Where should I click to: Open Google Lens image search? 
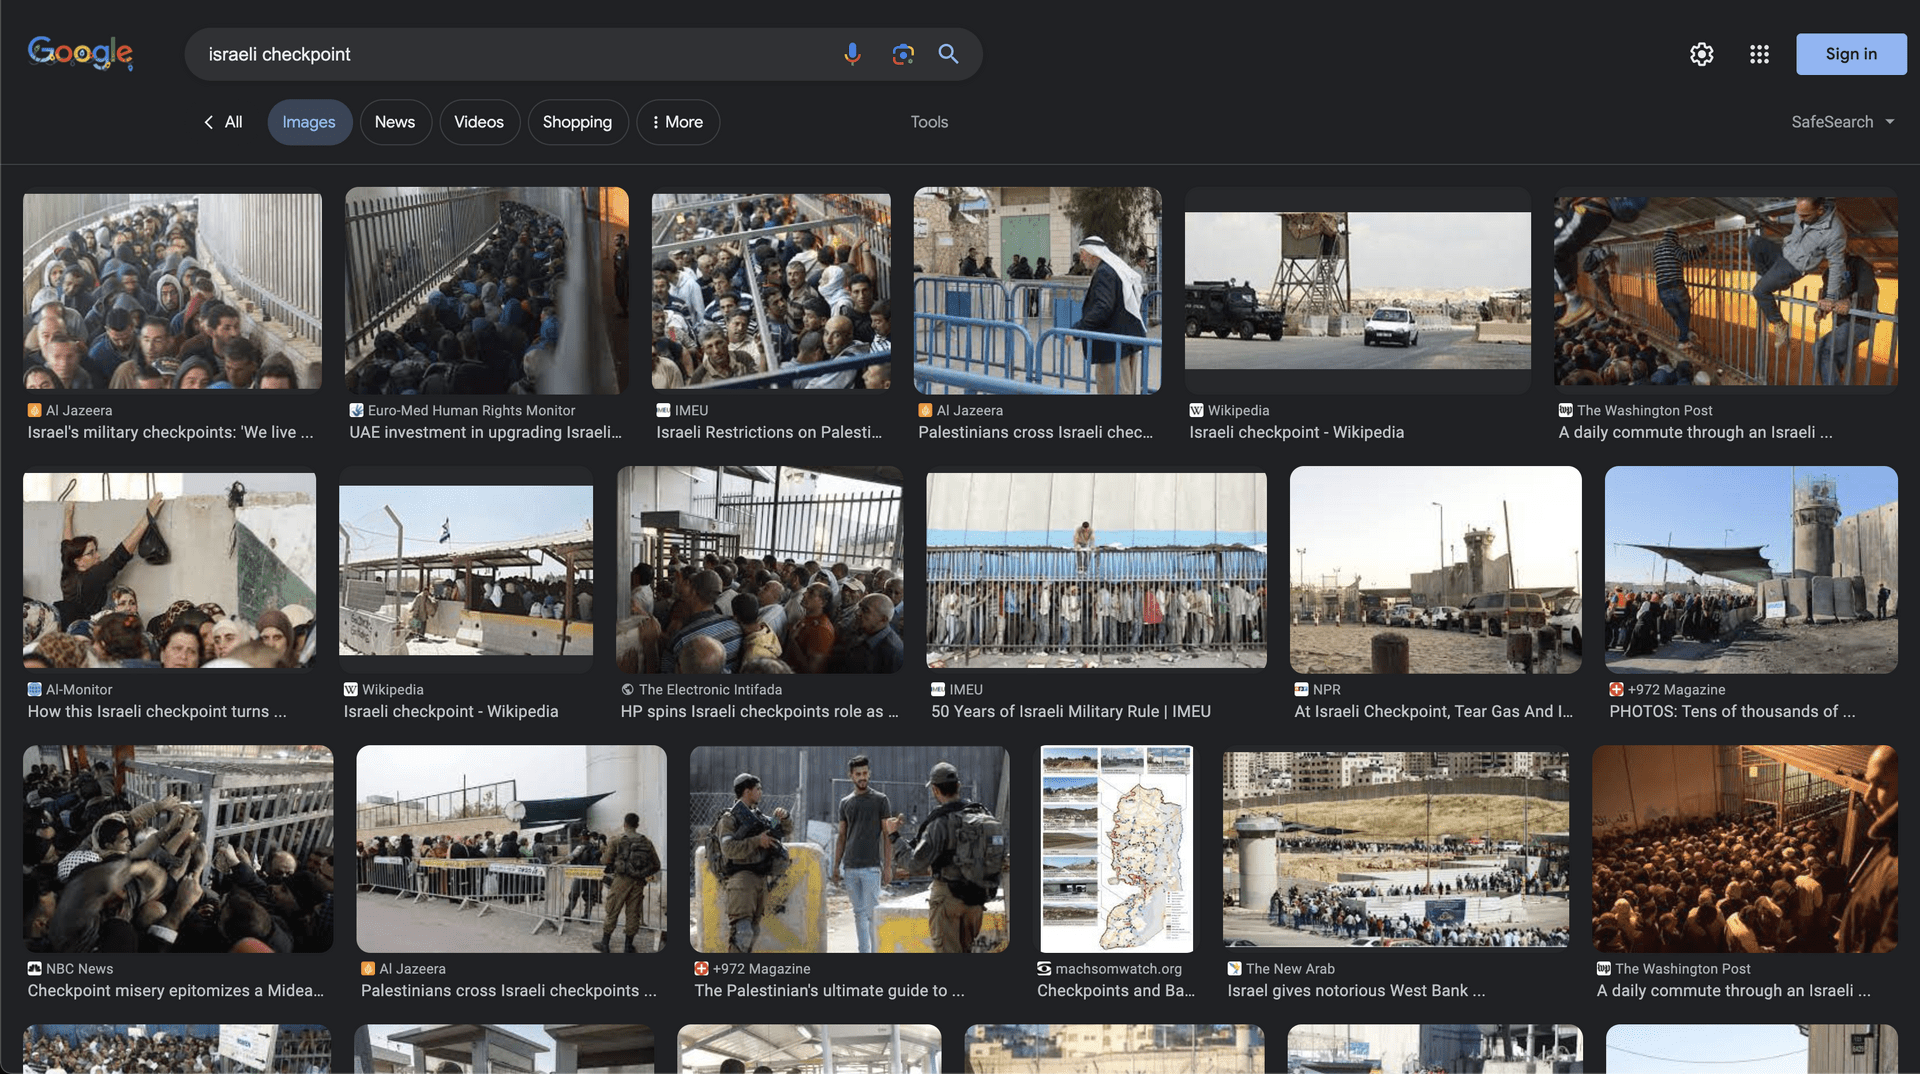(903, 54)
